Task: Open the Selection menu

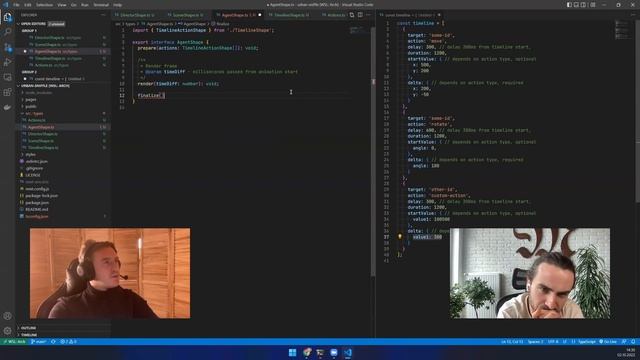Action: point(44,5)
